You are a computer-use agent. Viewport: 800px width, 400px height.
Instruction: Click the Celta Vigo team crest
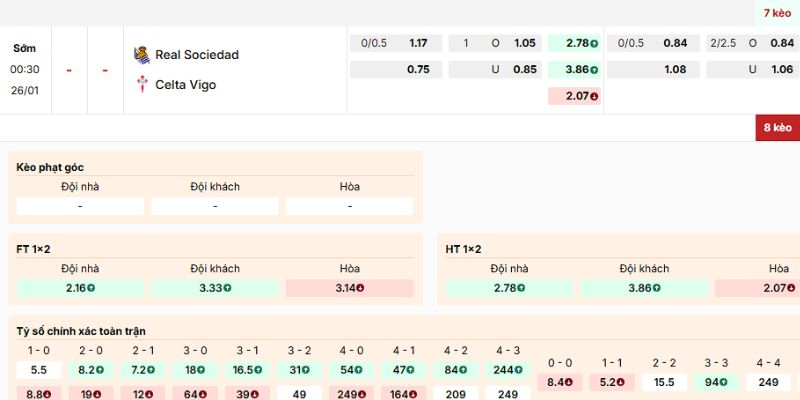pos(141,84)
